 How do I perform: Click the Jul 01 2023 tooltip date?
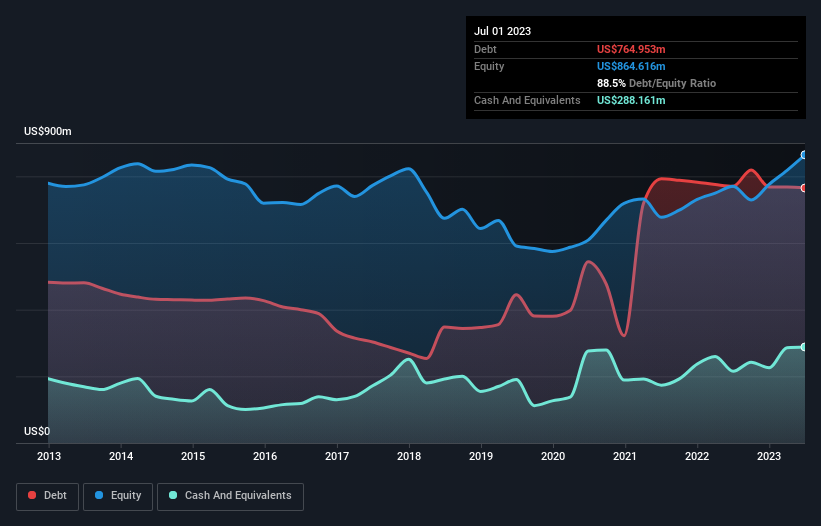[x=503, y=31]
